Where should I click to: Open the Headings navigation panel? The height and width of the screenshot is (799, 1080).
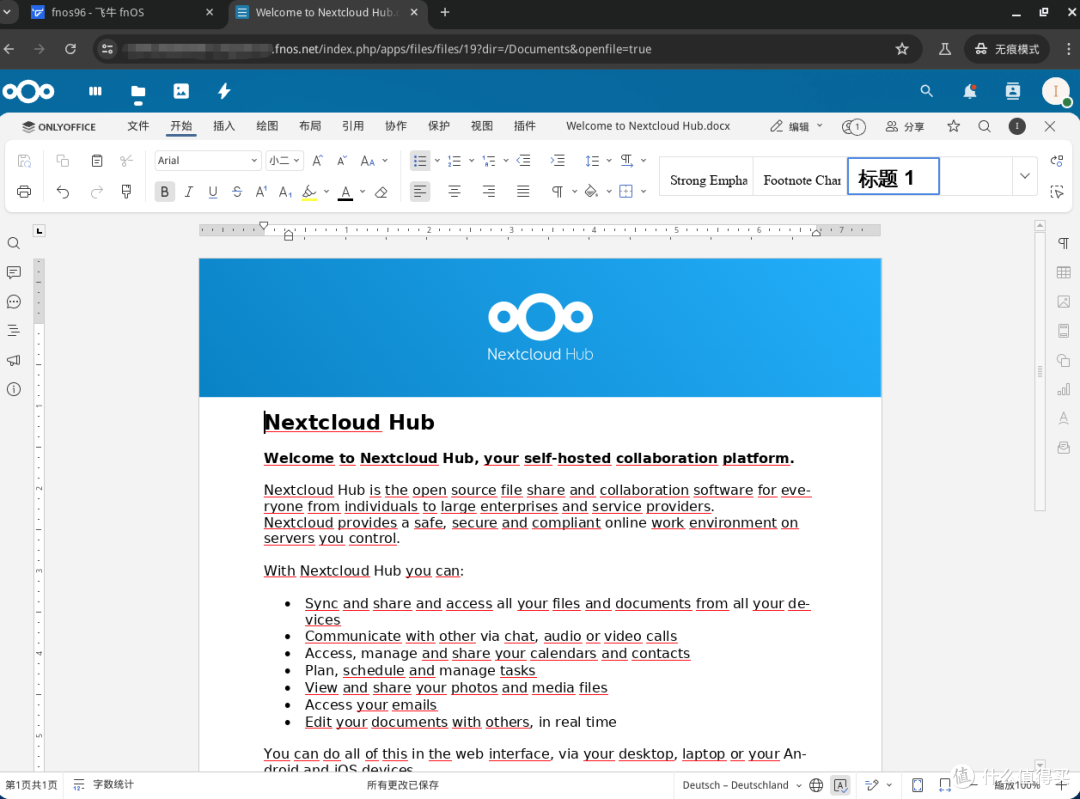13,331
